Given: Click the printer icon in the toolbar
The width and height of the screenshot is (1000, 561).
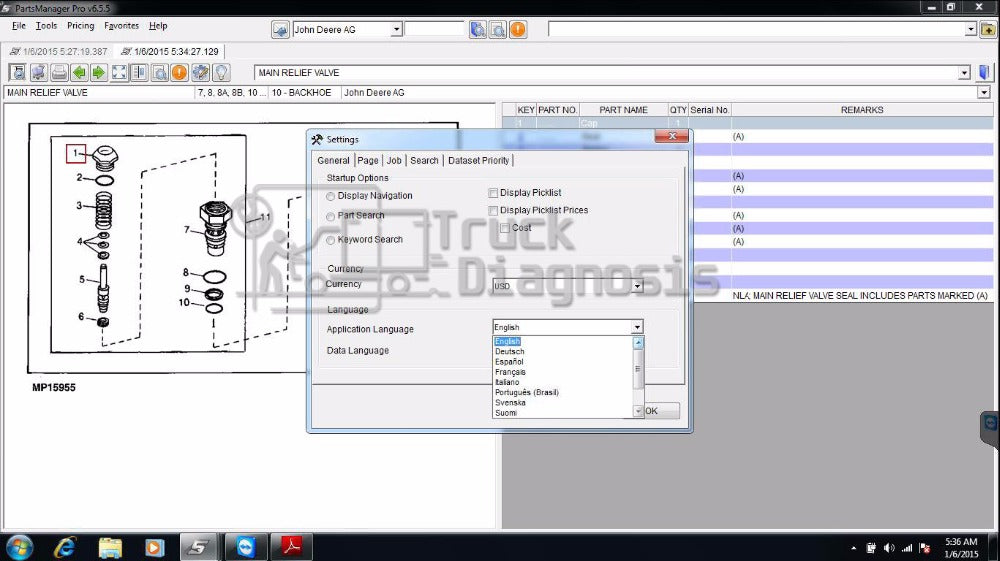Looking at the screenshot, I should pos(59,72).
